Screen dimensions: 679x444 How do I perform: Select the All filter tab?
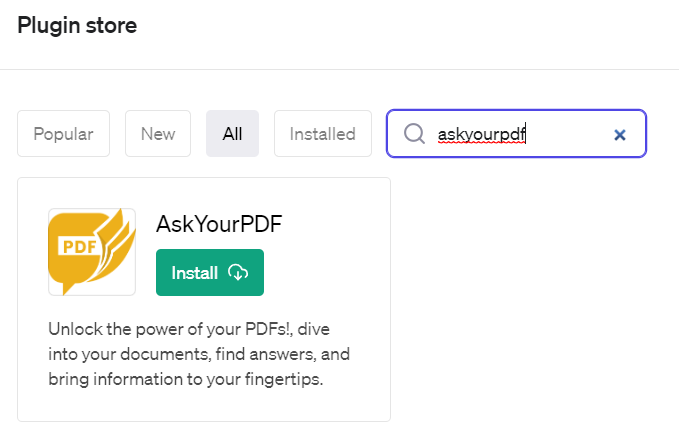click(232, 134)
